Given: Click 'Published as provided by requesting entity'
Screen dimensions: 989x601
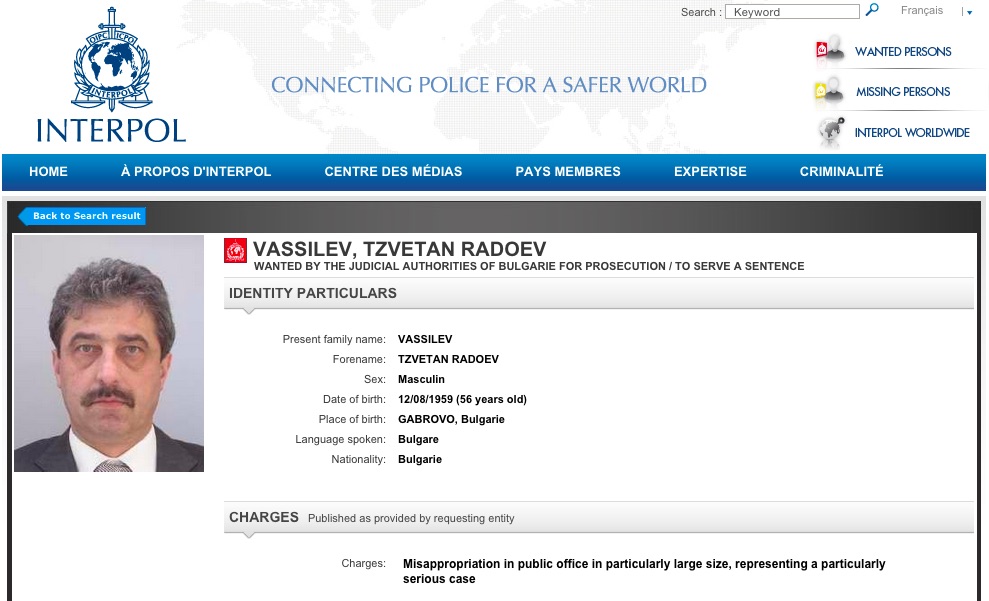Looking at the screenshot, I should [x=411, y=518].
